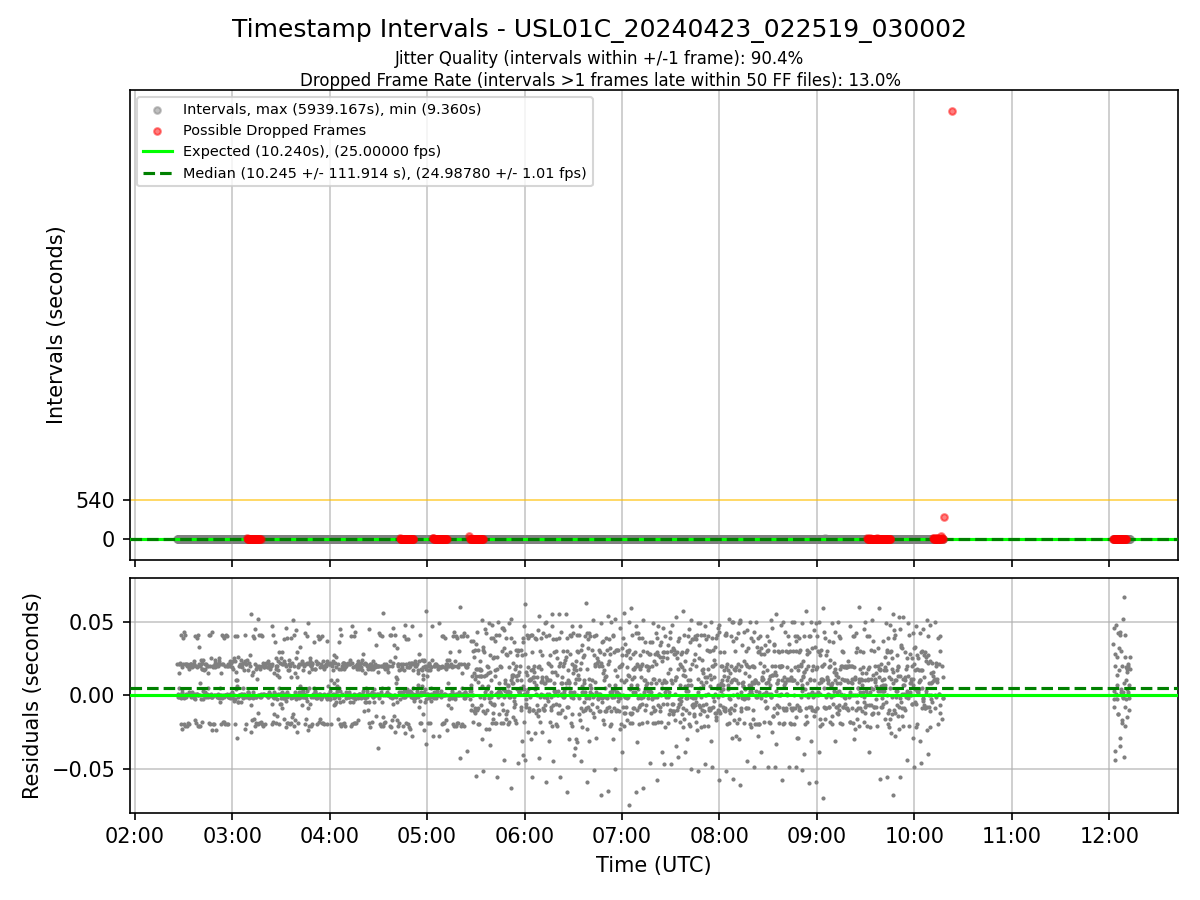The width and height of the screenshot is (1200, 900).
Task: Select the 'Jitter Quality' 90.4% subtitle line
Action: pyautogui.click(x=599, y=58)
